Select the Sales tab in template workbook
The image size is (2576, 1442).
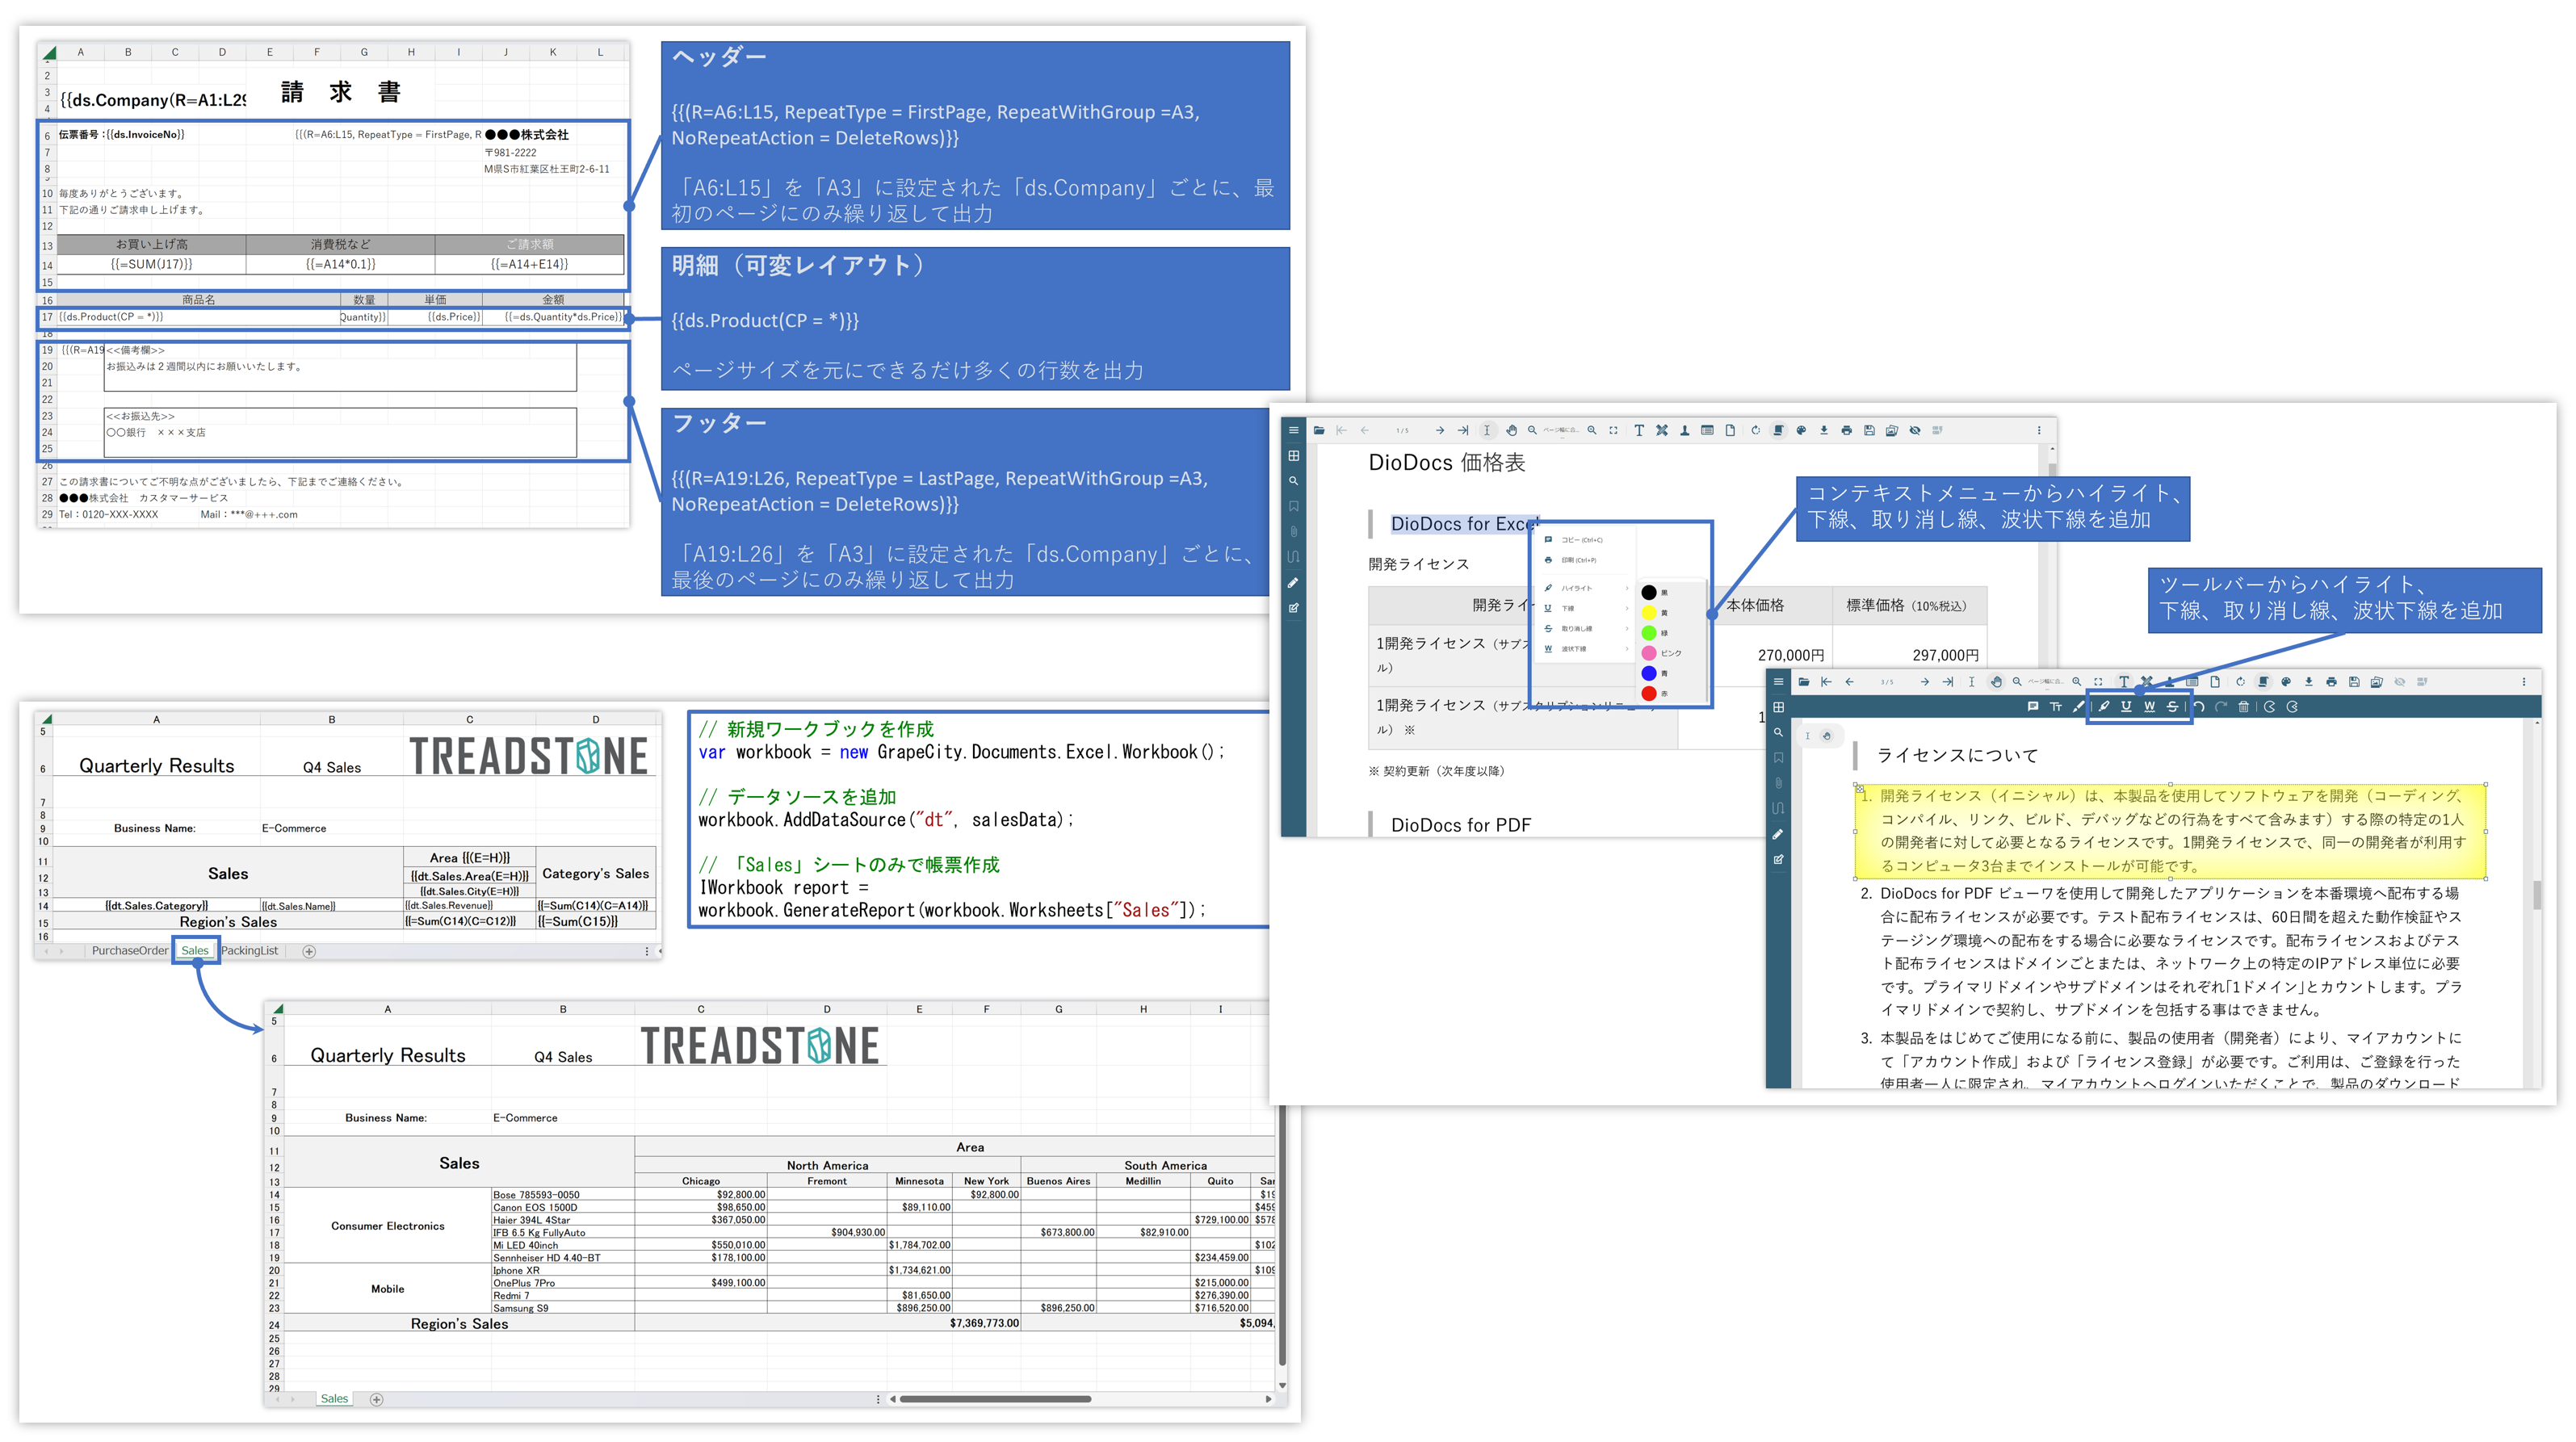click(x=195, y=951)
